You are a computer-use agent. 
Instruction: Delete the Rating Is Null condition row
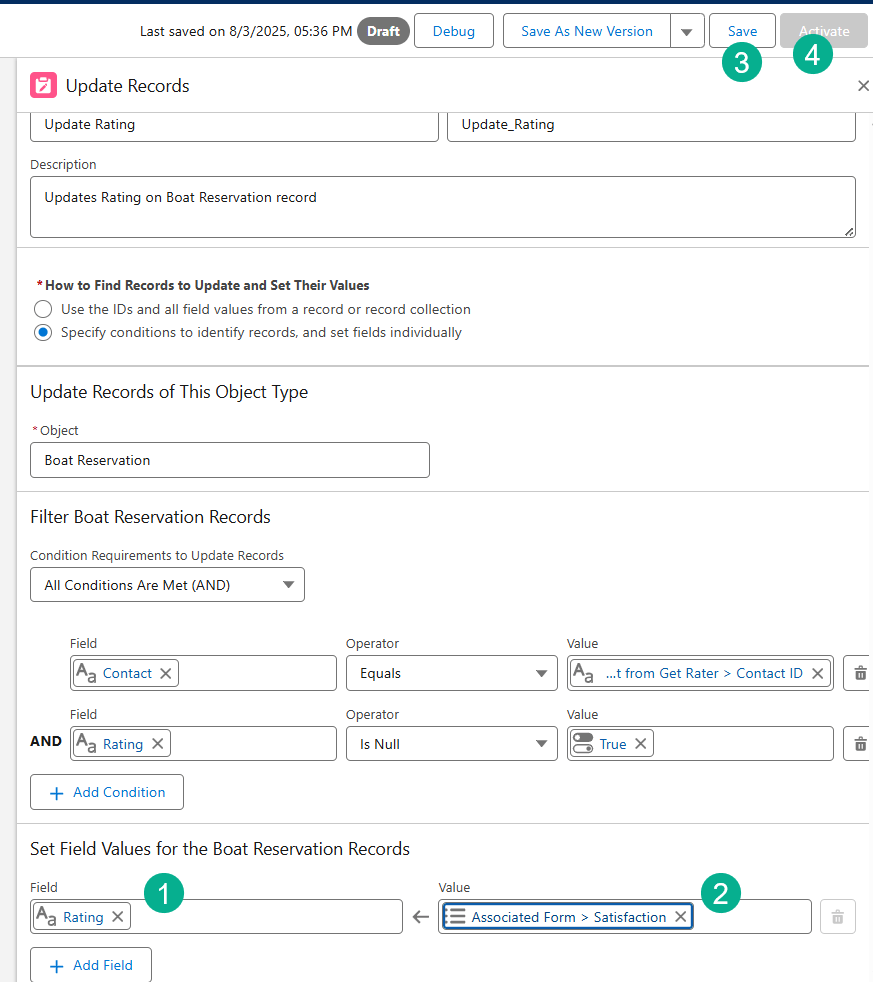[x=859, y=744]
